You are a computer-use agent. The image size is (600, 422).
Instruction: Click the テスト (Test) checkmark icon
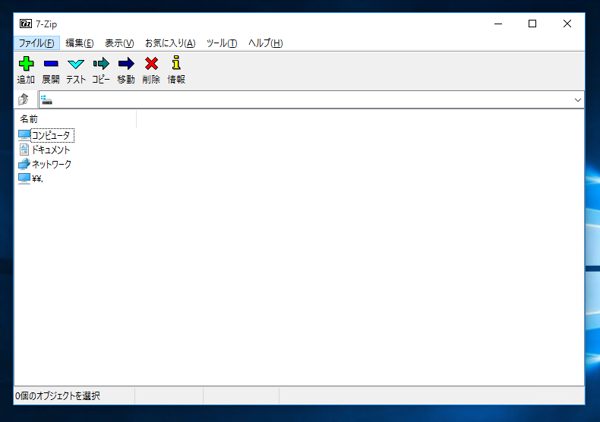[76, 64]
